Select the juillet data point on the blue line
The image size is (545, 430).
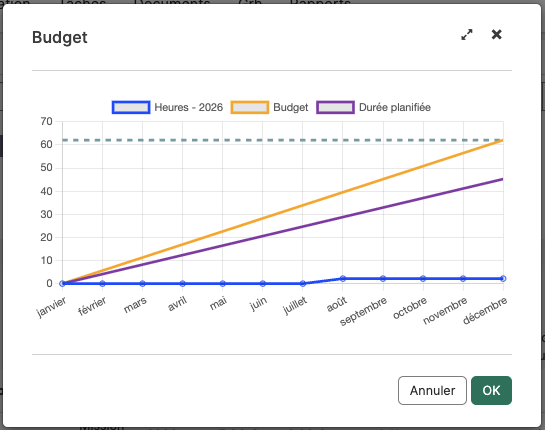(303, 284)
